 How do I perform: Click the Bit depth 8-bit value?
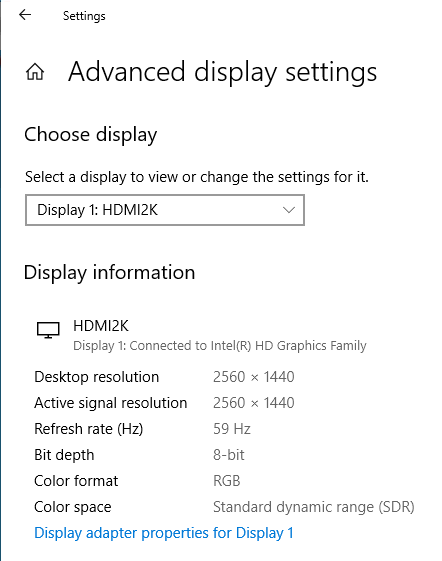(229, 455)
